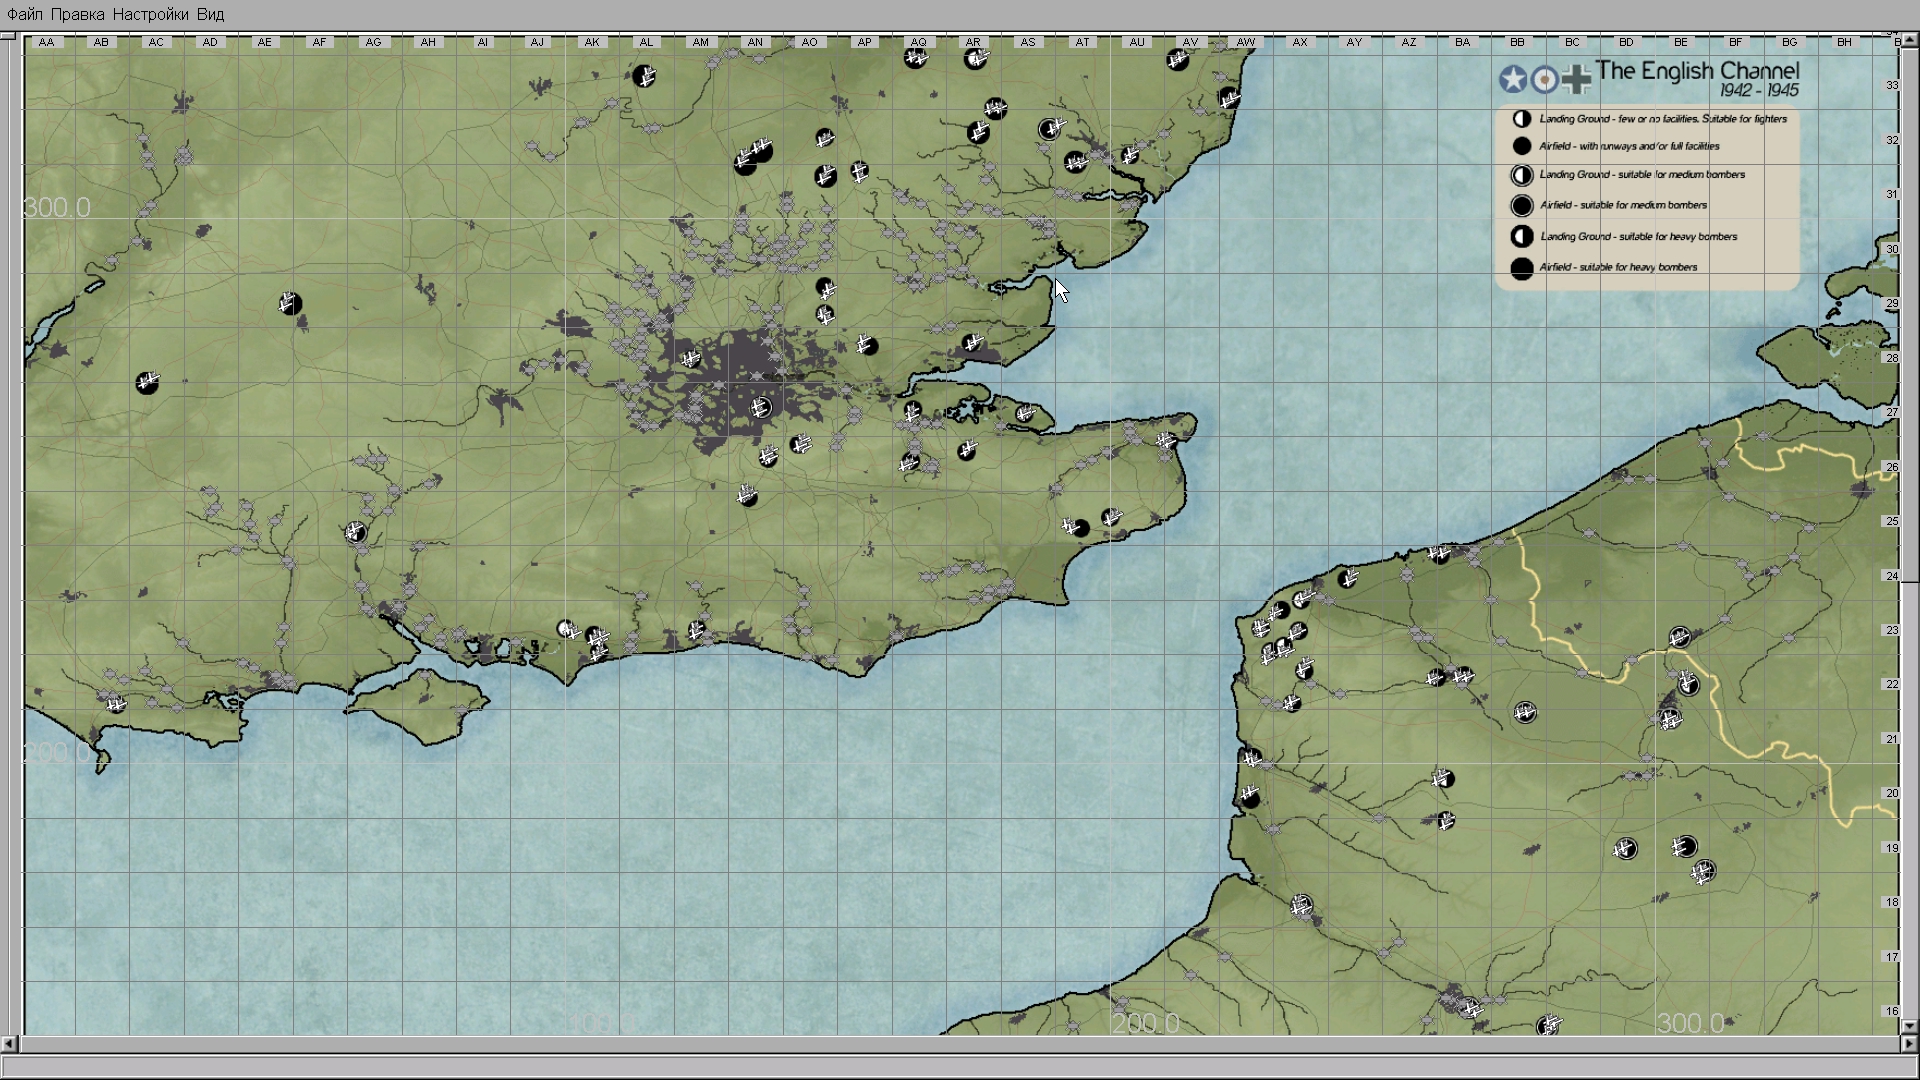Click the German Balkenkreuz cross icon
Image resolution: width=1920 pixels, height=1080 pixels.
tap(1576, 79)
